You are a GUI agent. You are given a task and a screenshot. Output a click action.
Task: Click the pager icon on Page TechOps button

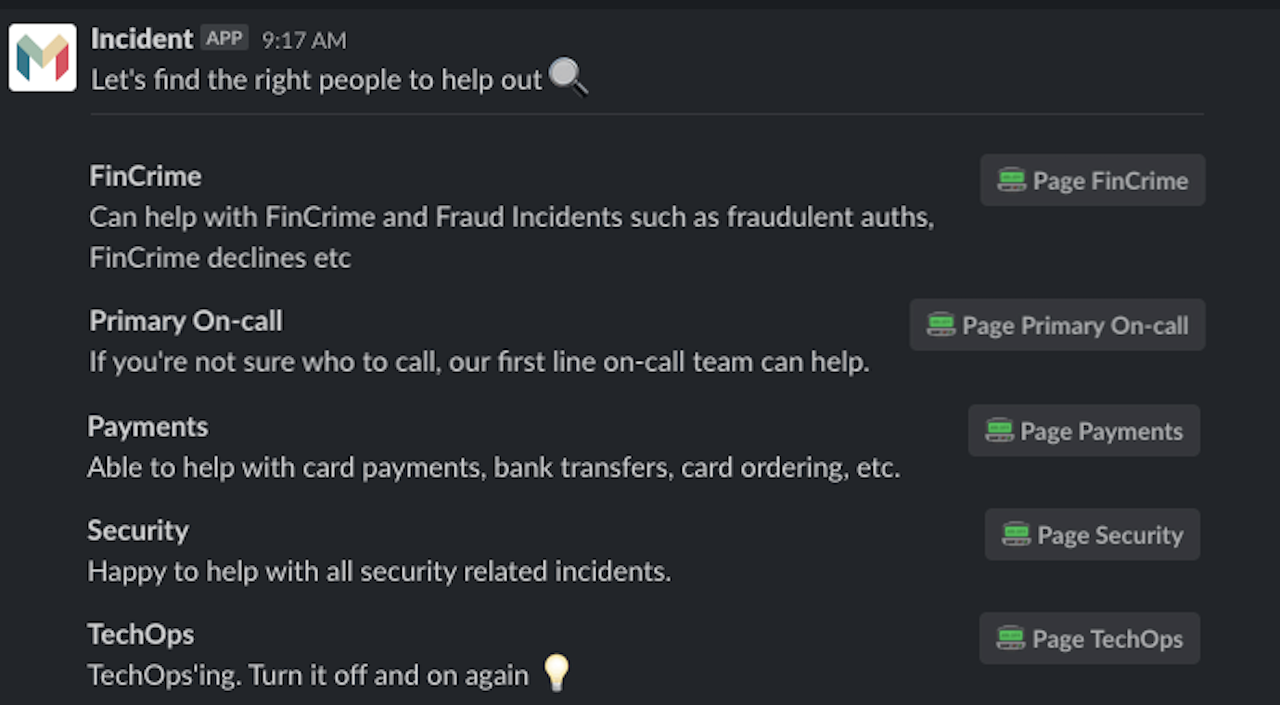pos(1010,638)
